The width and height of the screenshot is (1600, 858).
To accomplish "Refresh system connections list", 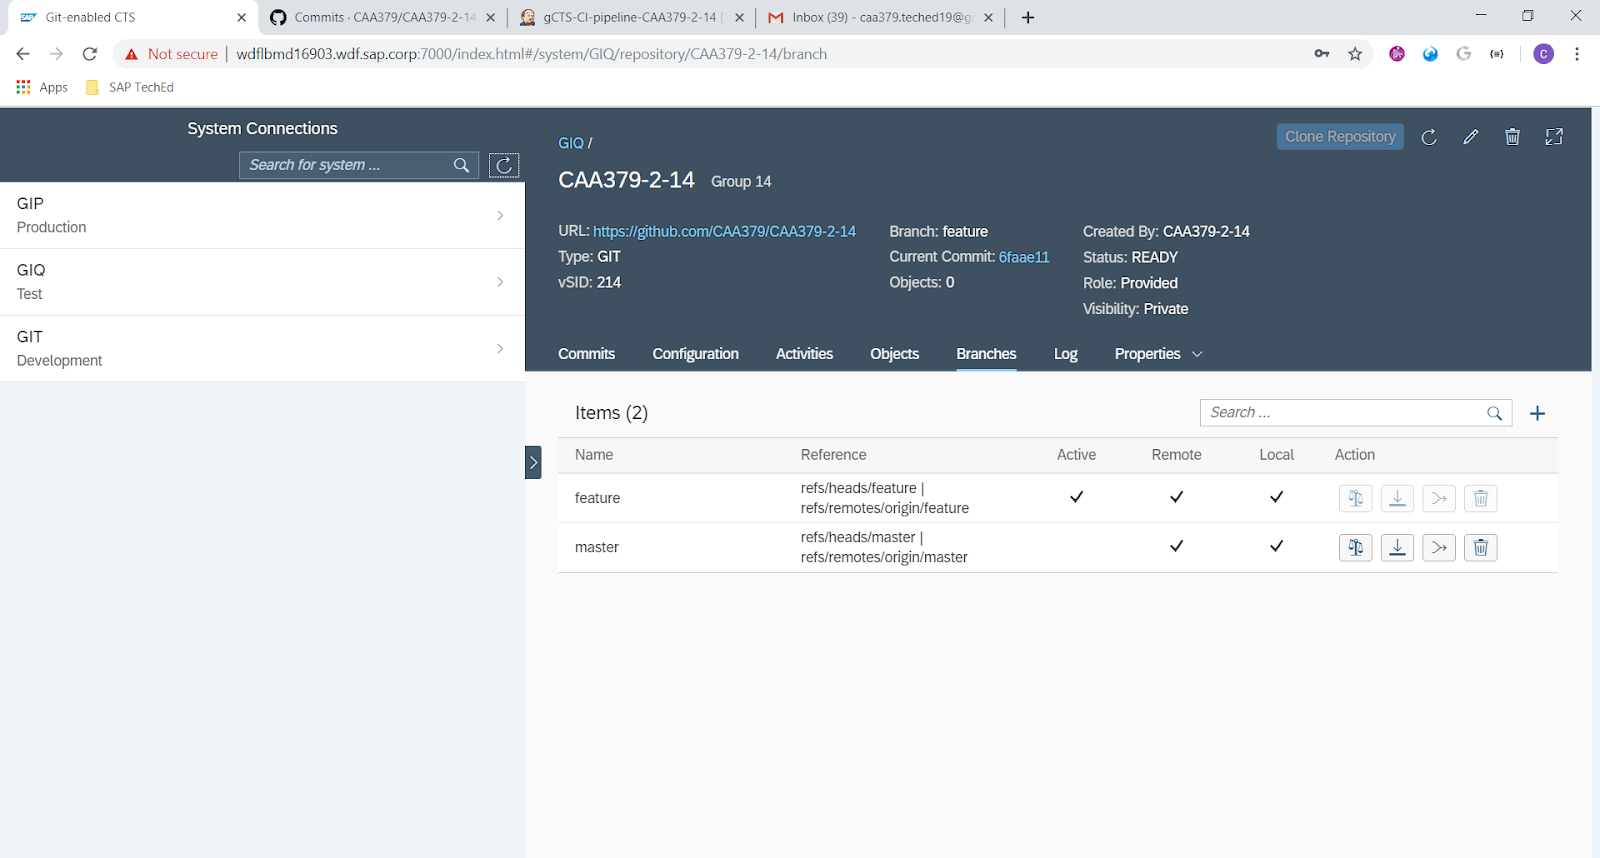I will 504,165.
